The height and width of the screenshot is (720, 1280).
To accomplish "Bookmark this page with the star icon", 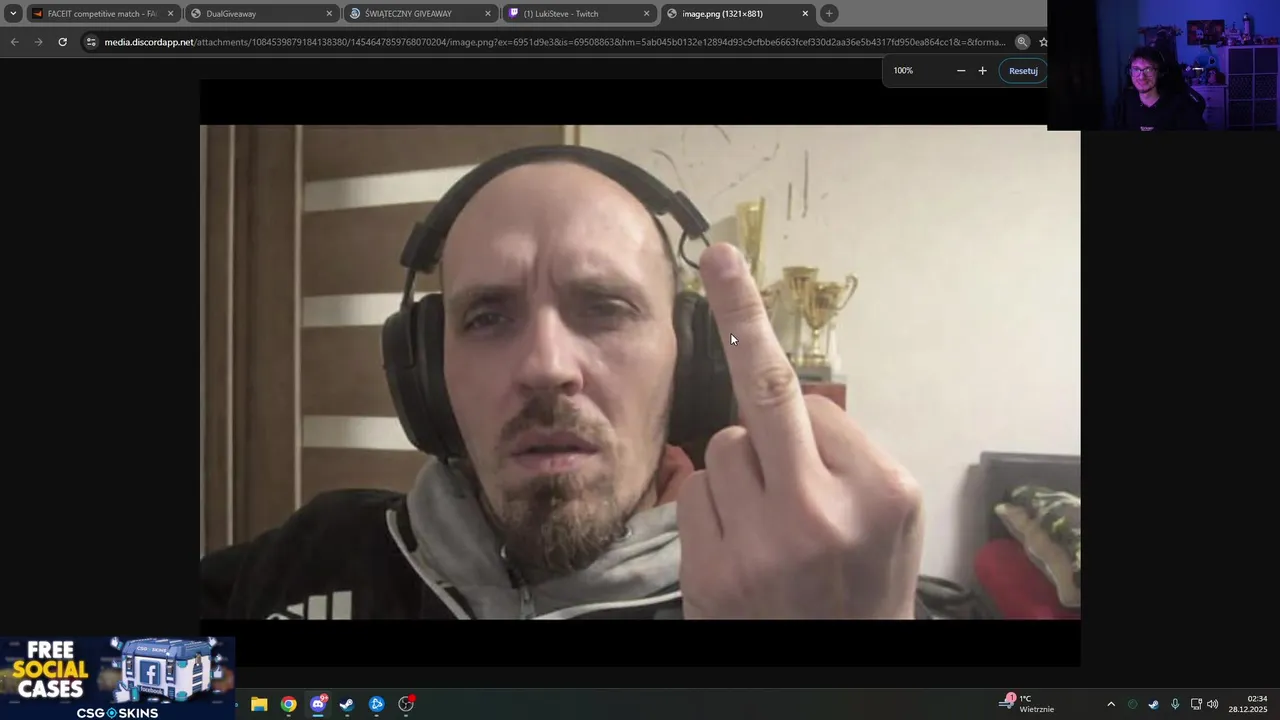I will pyautogui.click(x=1042, y=42).
